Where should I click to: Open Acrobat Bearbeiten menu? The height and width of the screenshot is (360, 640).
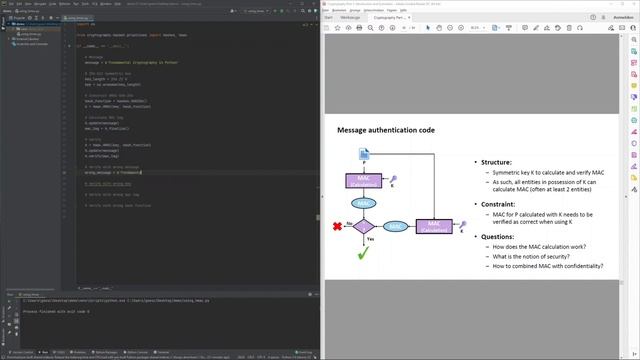point(339,10)
